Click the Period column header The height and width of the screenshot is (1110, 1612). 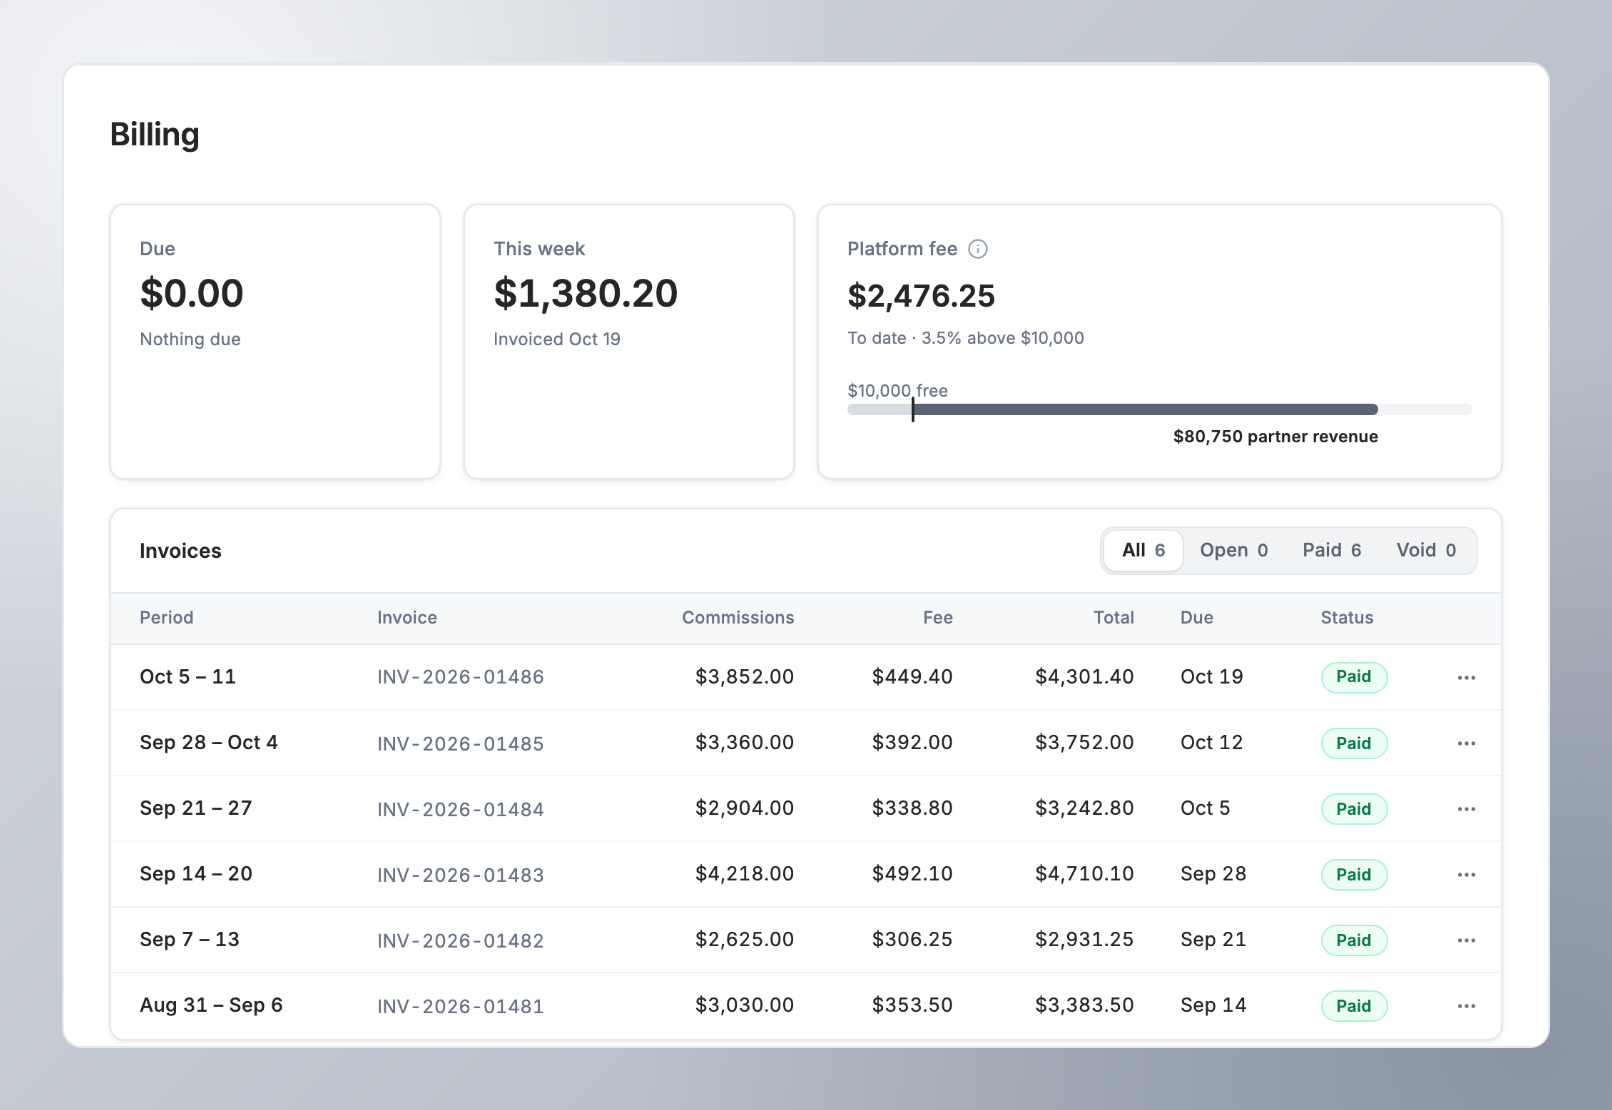pyautogui.click(x=167, y=618)
